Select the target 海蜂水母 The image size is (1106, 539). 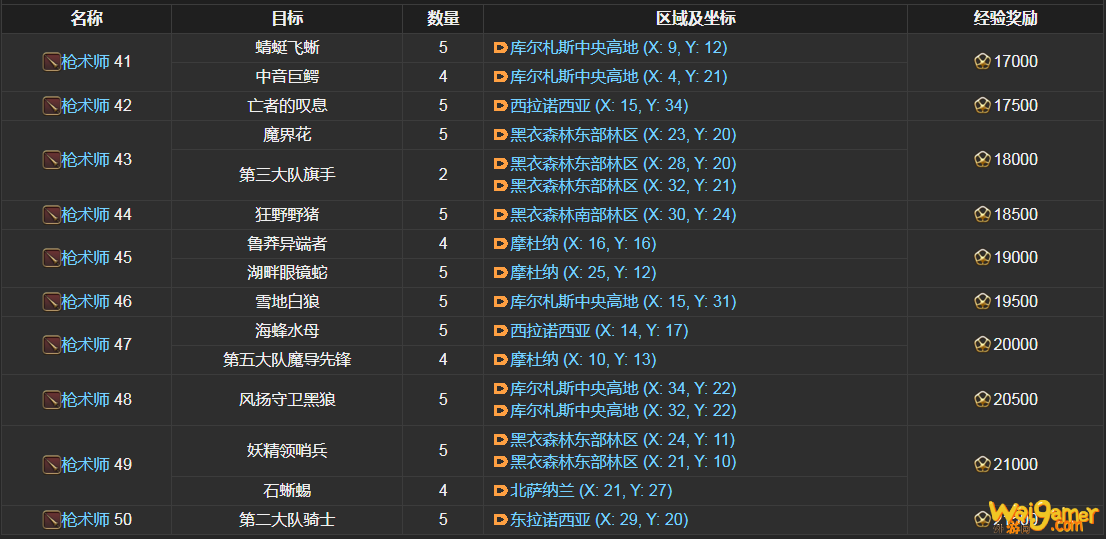(287, 331)
